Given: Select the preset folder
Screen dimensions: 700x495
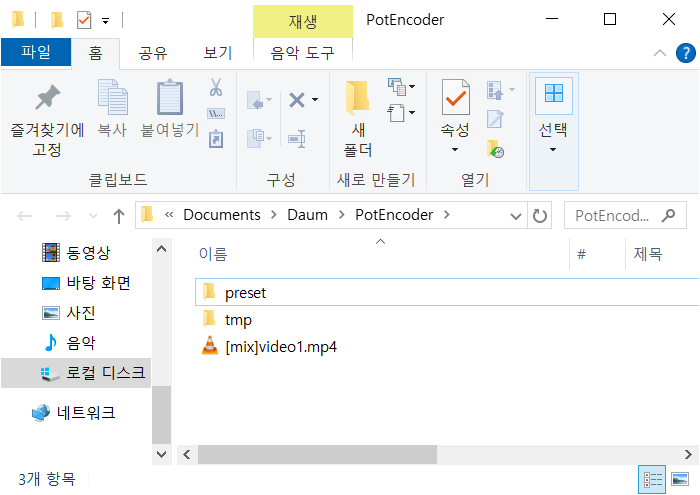Looking at the screenshot, I should pyautogui.click(x=447, y=292).
